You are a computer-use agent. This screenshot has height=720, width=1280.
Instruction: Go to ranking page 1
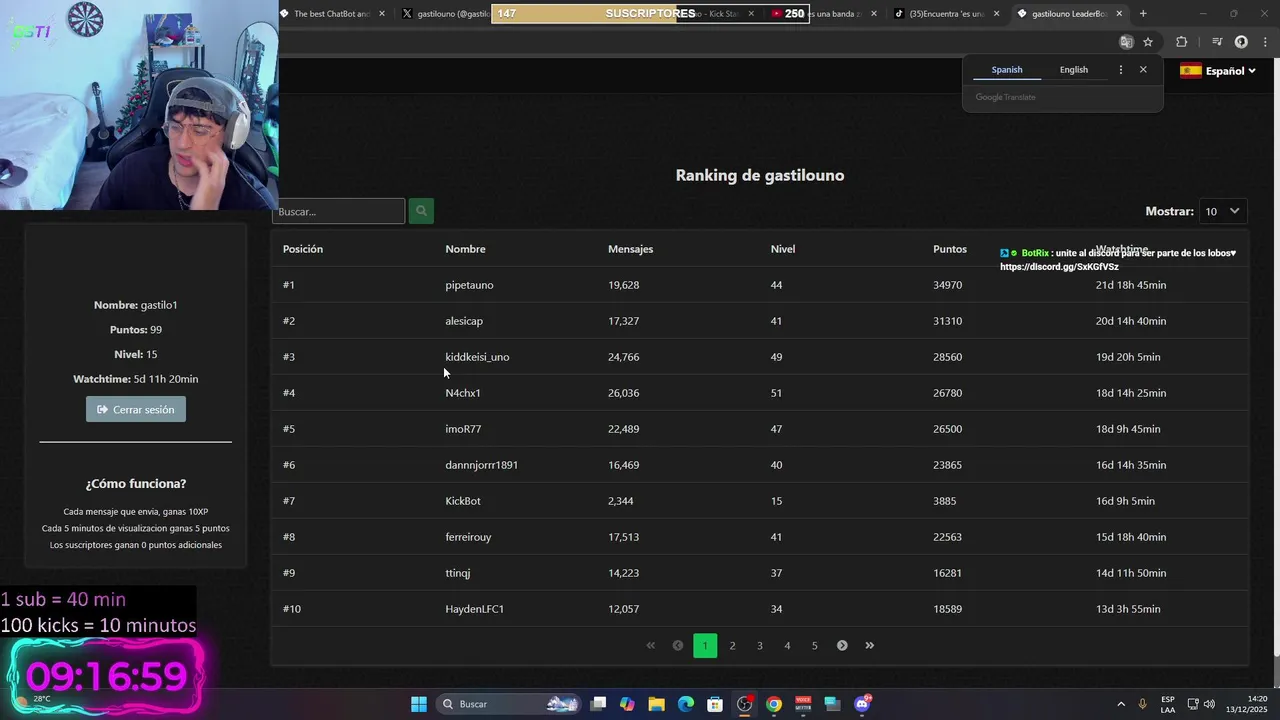(705, 645)
